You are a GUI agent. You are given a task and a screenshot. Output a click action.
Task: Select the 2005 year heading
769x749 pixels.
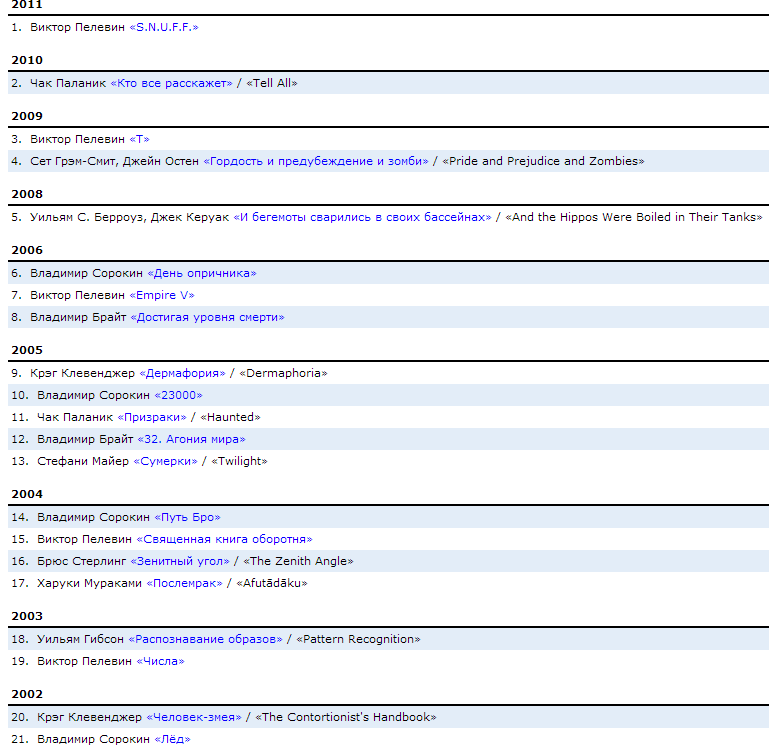point(27,350)
